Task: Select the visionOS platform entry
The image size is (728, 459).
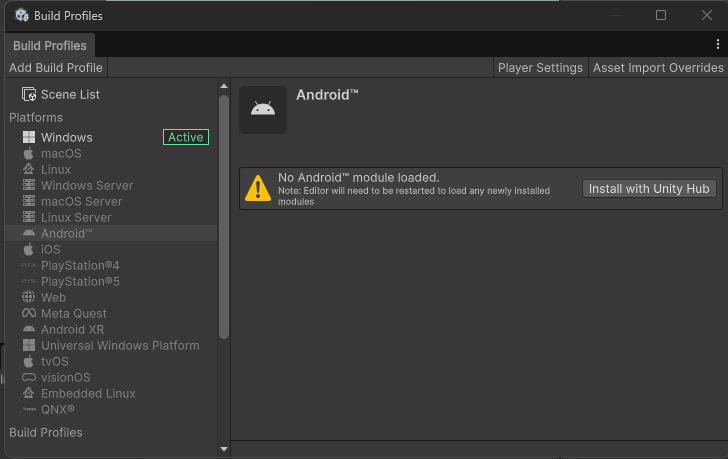Action: point(66,378)
